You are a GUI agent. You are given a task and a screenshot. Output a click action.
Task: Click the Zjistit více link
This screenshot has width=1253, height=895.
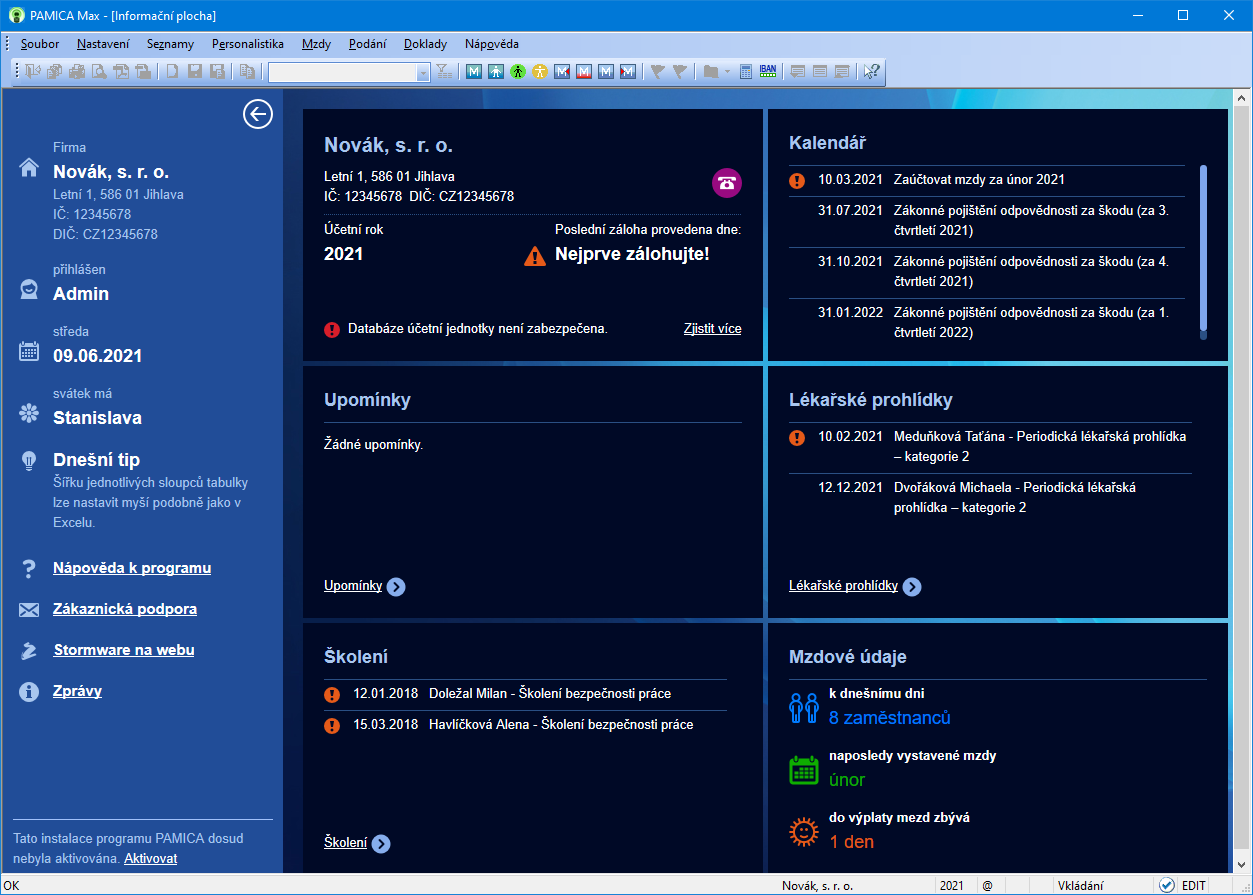pos(713,328)
